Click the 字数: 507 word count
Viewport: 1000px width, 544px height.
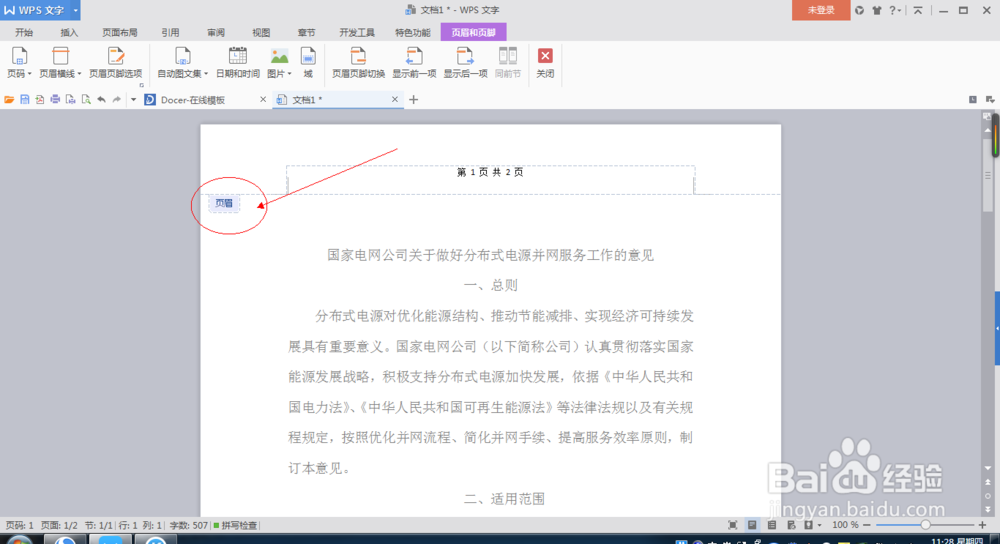click(188, 526)
